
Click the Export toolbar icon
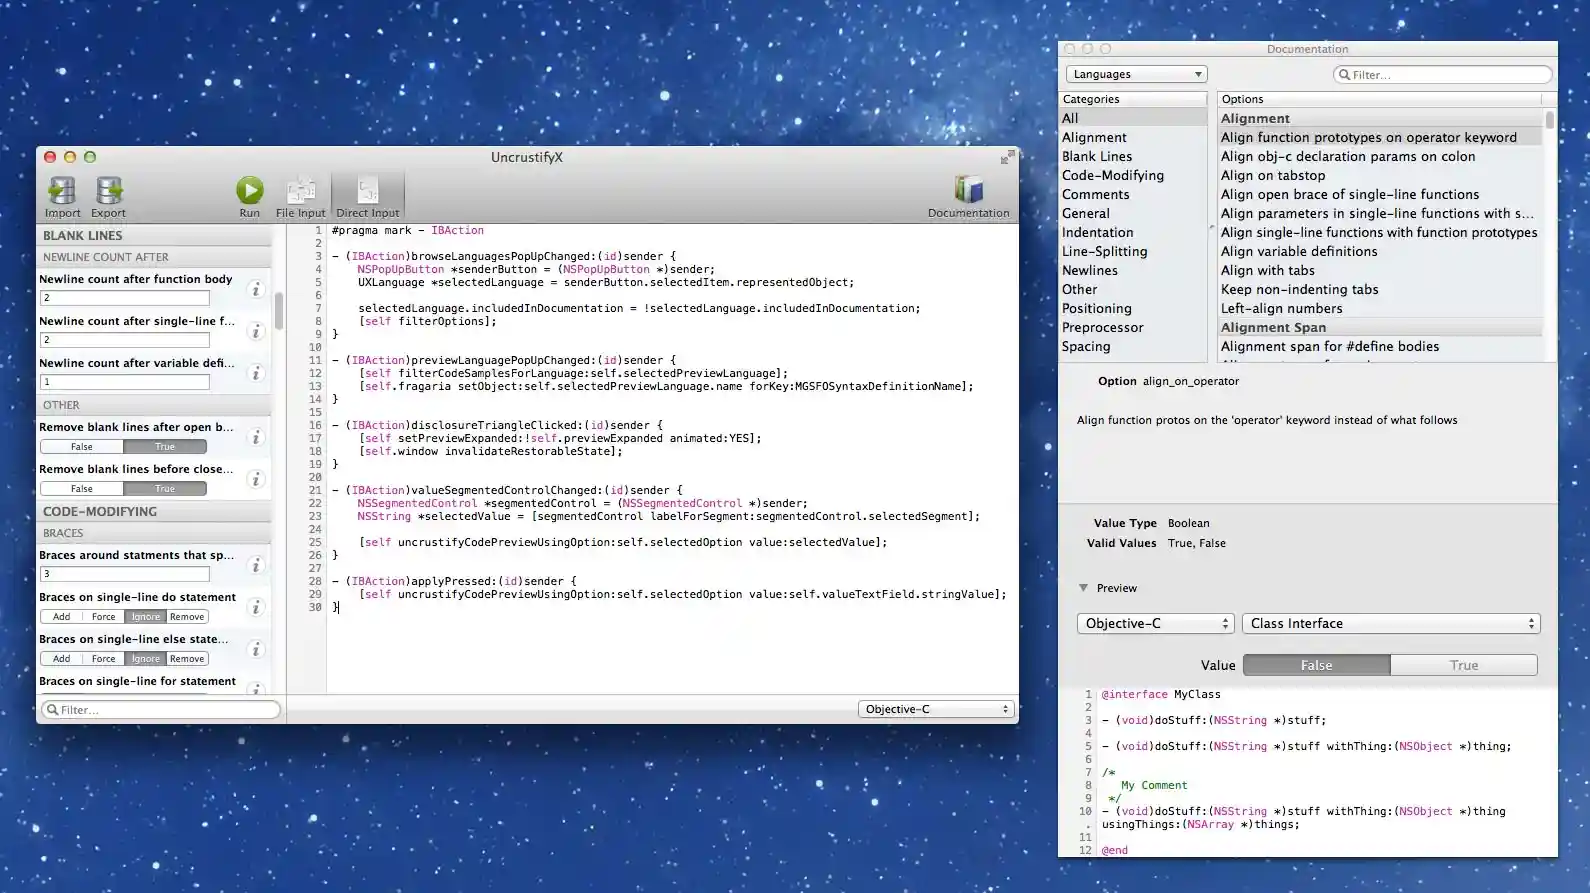point(108,196)
